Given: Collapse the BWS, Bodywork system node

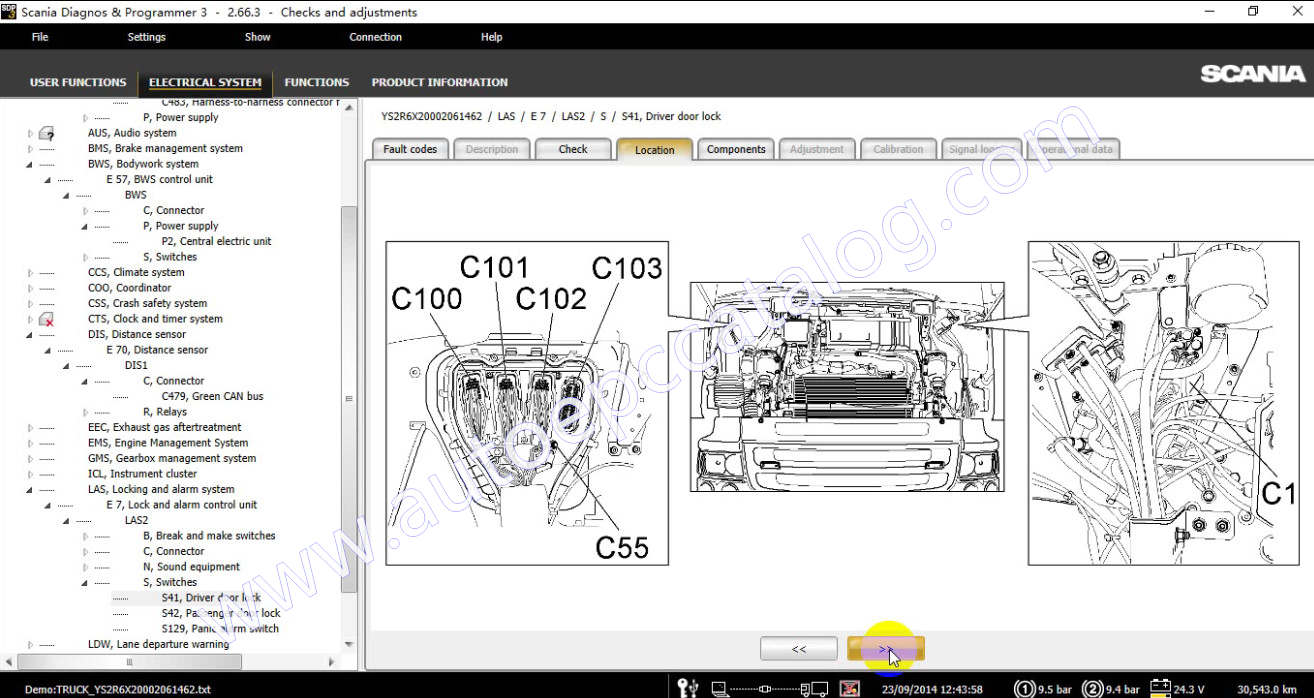Looking at the screenshot, I should coord(31,164).
